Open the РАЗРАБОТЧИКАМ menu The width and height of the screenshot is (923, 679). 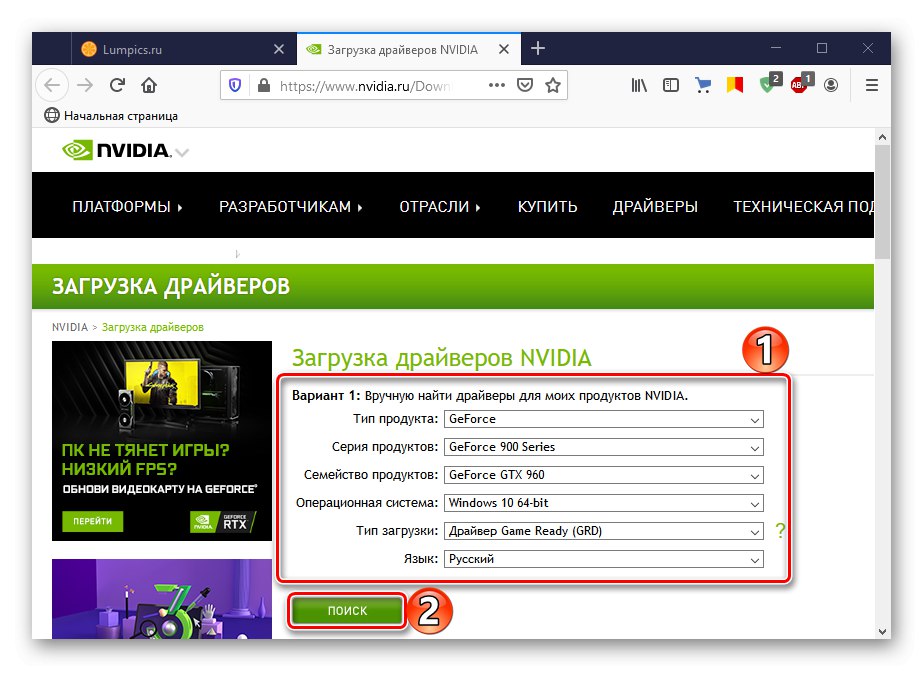[291, 207]
